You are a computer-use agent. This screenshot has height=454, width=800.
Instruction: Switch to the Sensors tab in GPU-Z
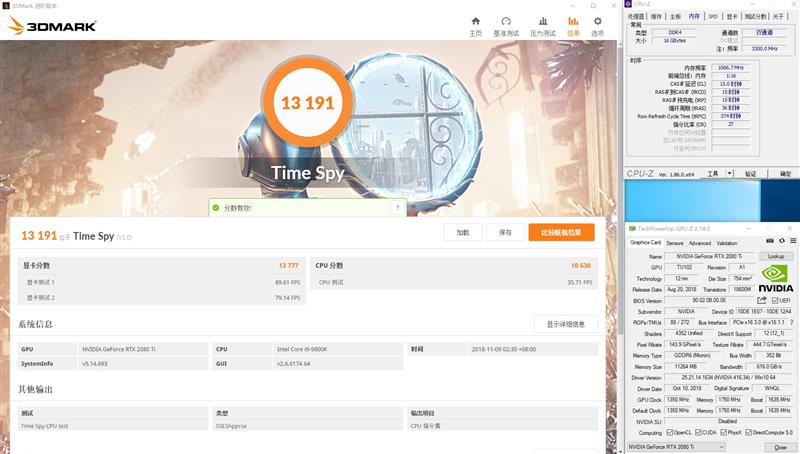pyautogui.click(x=675, y=243)
